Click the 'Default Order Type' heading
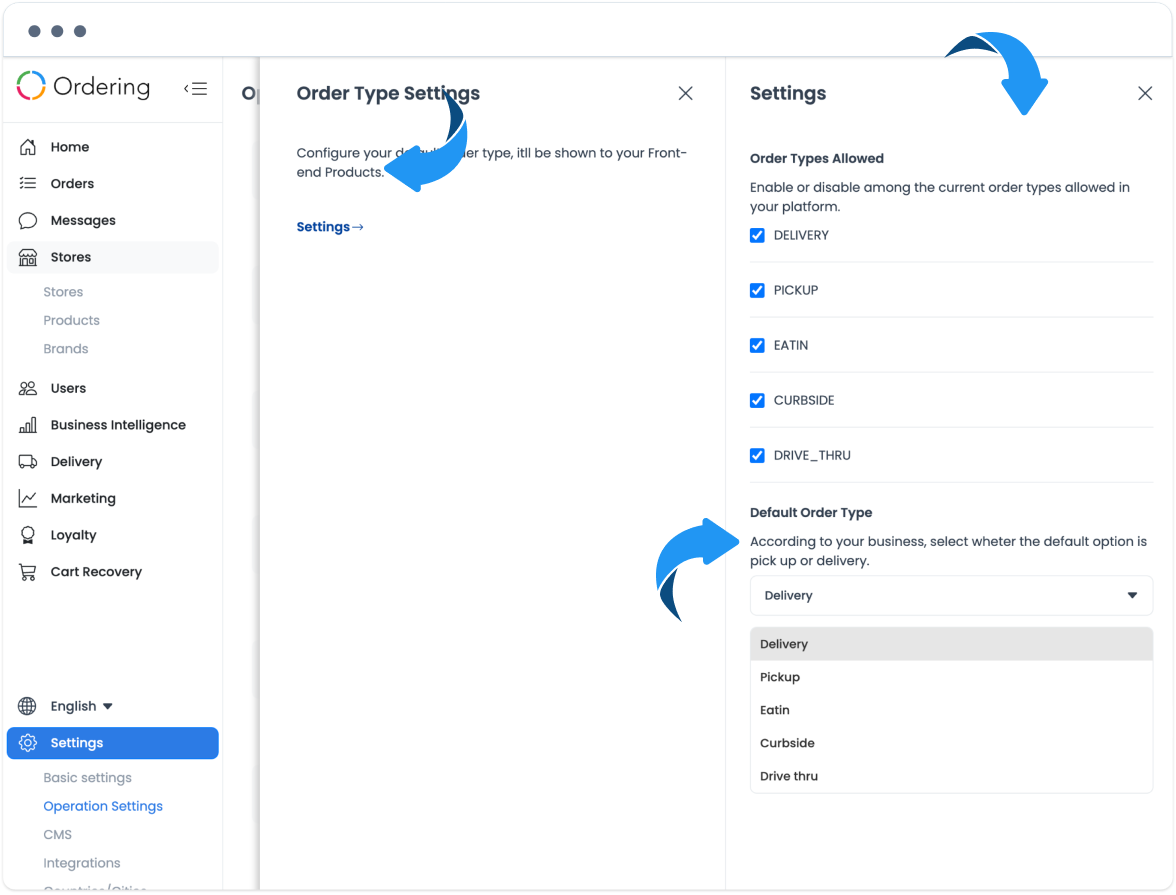Viewport: 1176px width, 895px height. [x=811, y=512]
